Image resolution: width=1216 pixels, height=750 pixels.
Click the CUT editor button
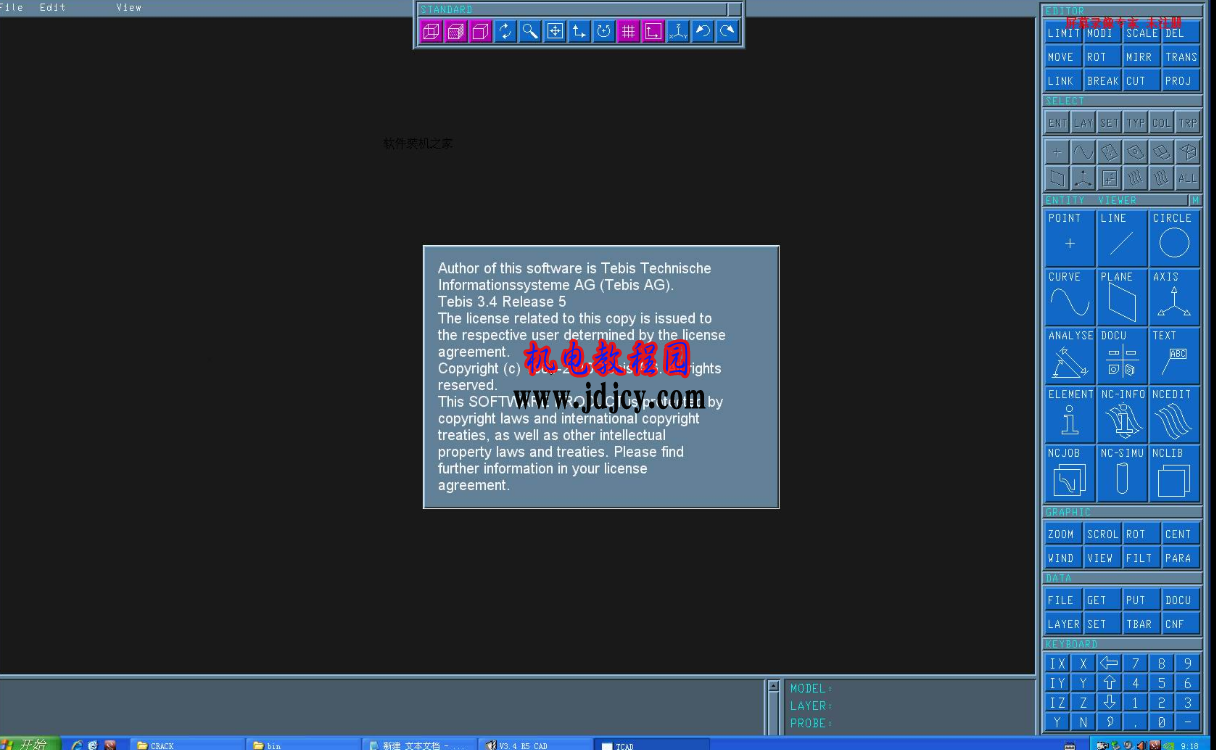pos(1141,81)
